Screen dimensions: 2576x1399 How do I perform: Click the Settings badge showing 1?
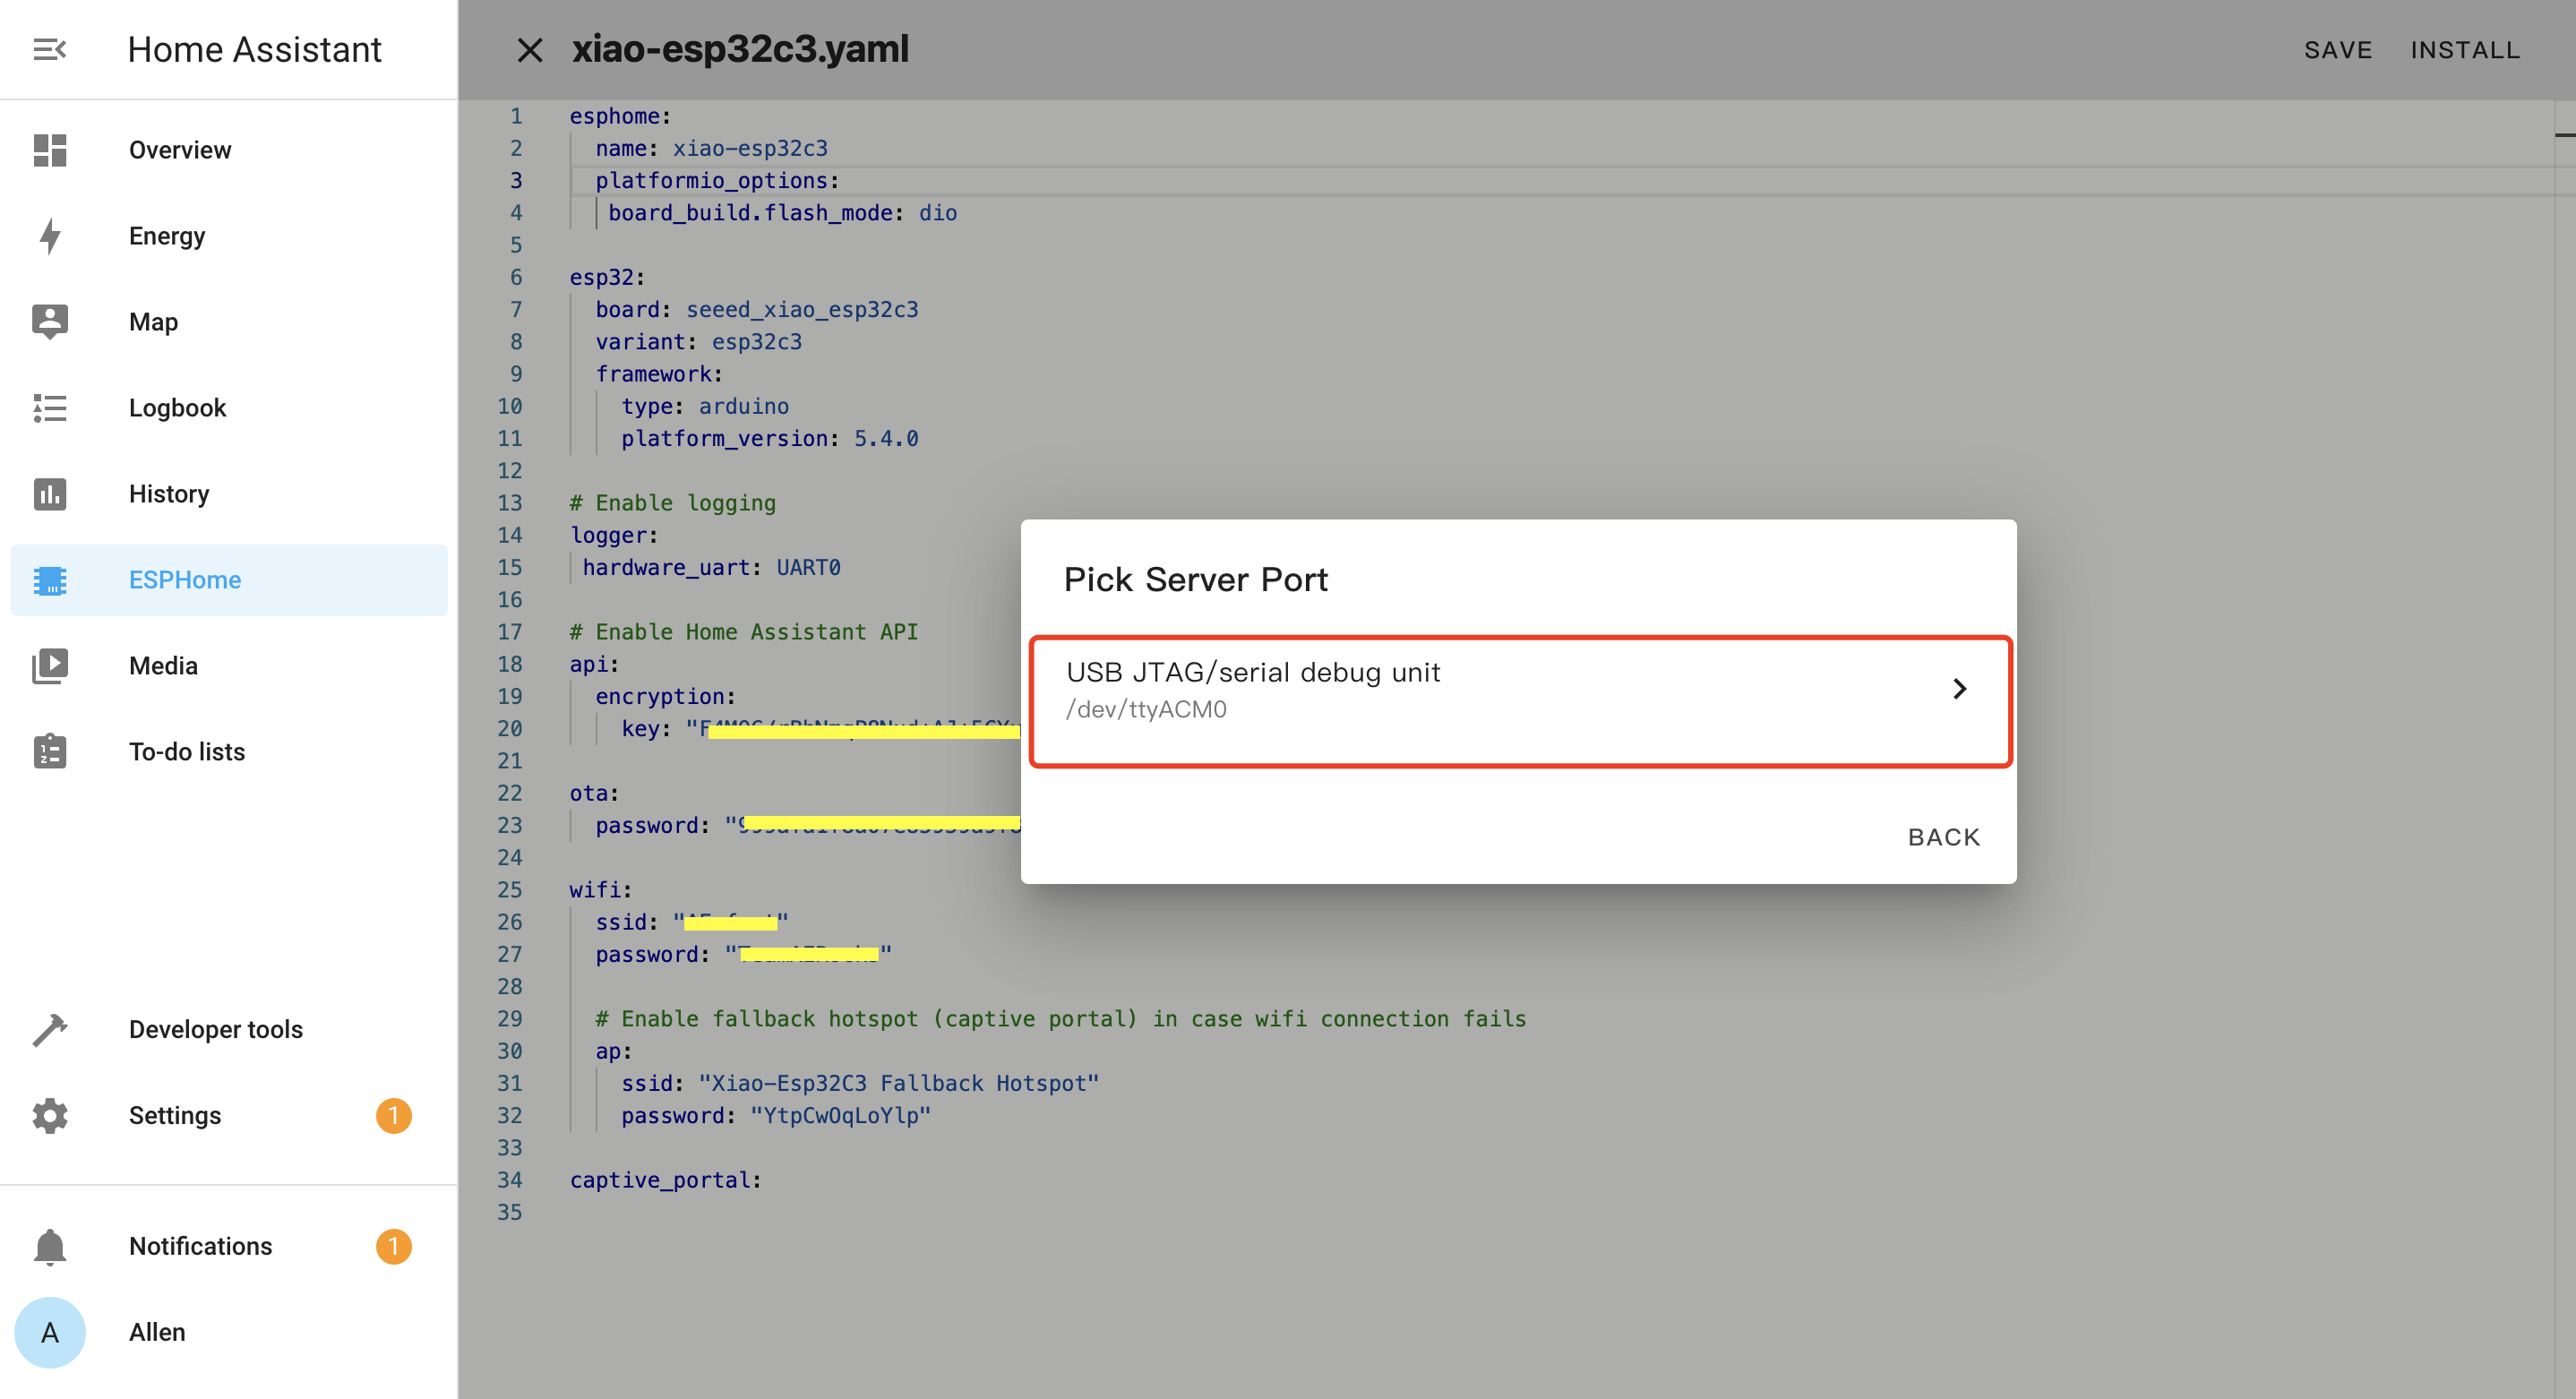pyautogui.click(x=393, y=1116)
